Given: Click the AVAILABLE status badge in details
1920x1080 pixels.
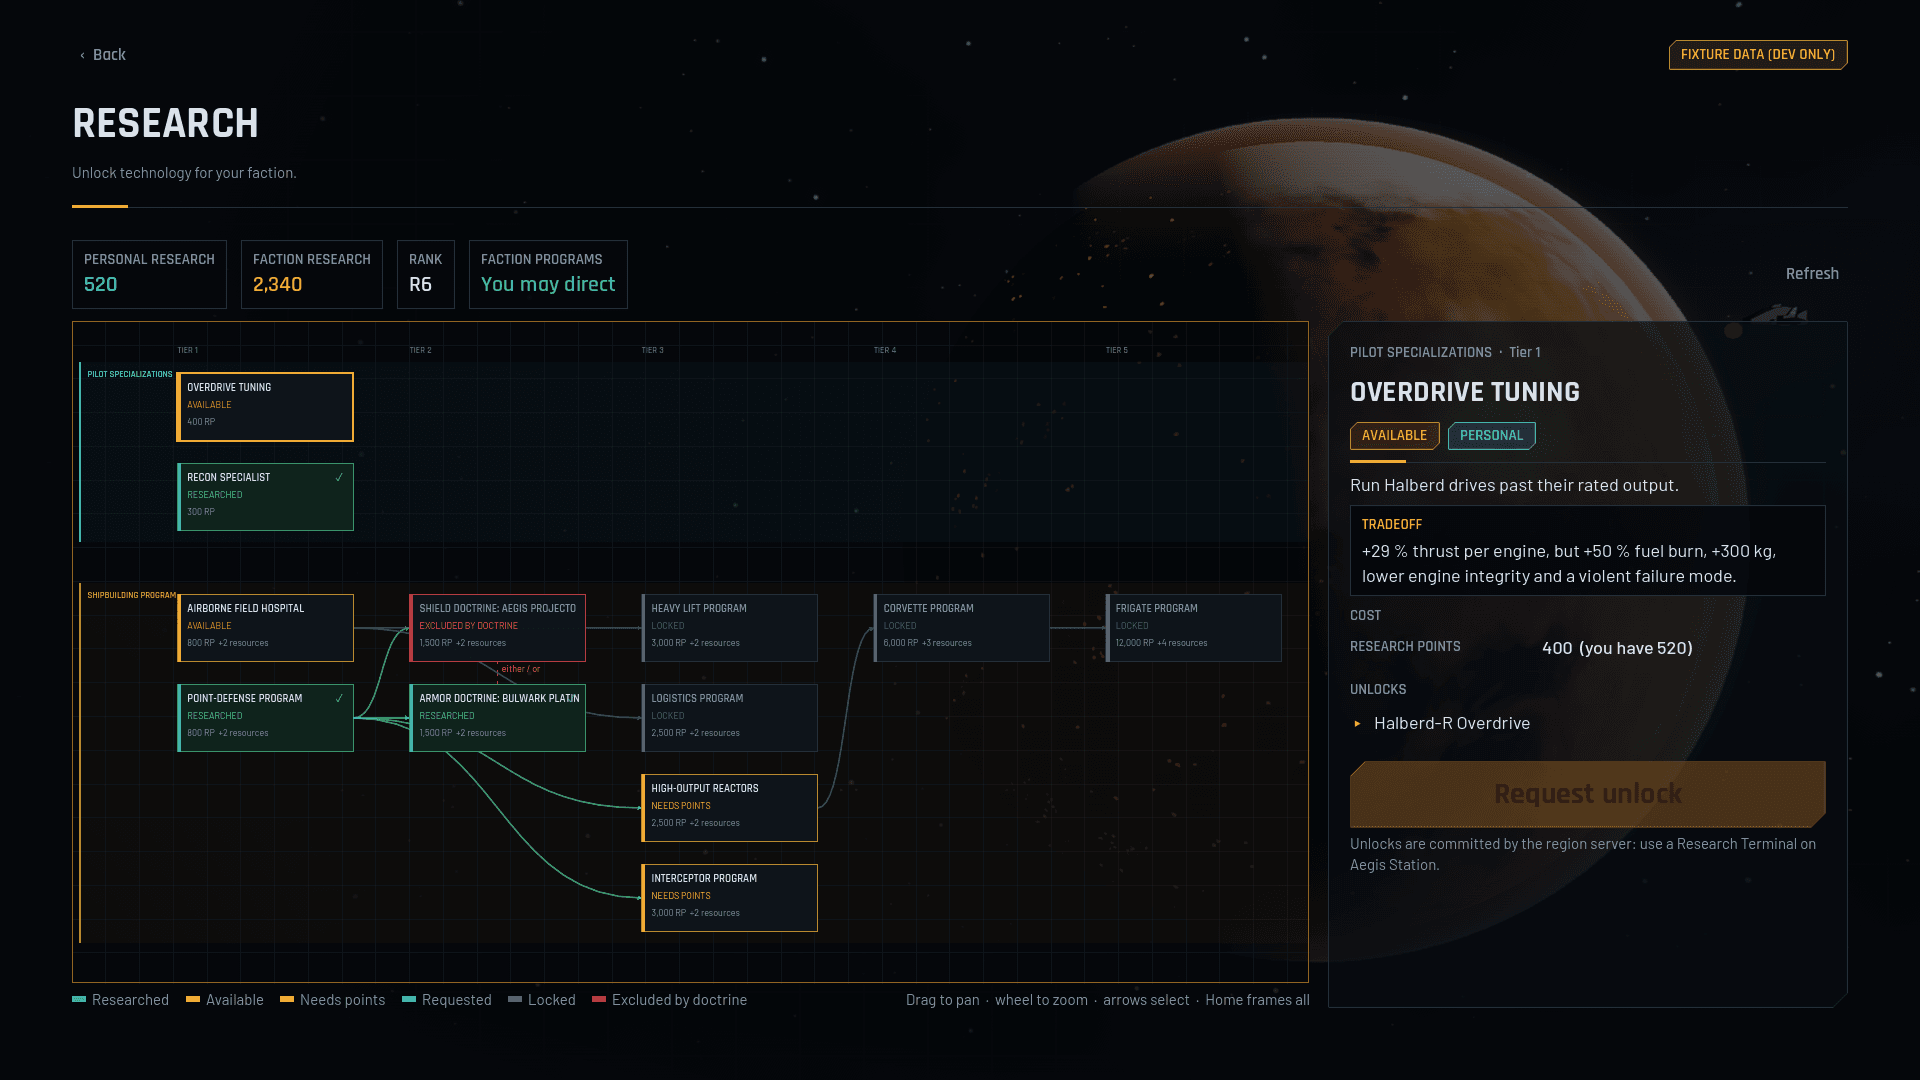Looking at the screenshot, I should click(1394, 436).
